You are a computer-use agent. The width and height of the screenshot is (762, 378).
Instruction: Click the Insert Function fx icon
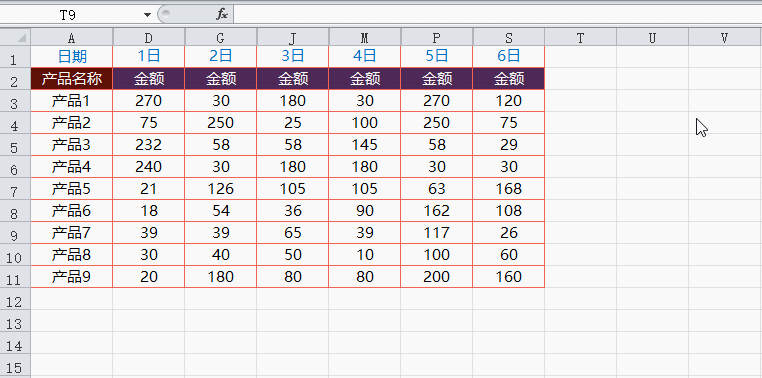[222, 15]
